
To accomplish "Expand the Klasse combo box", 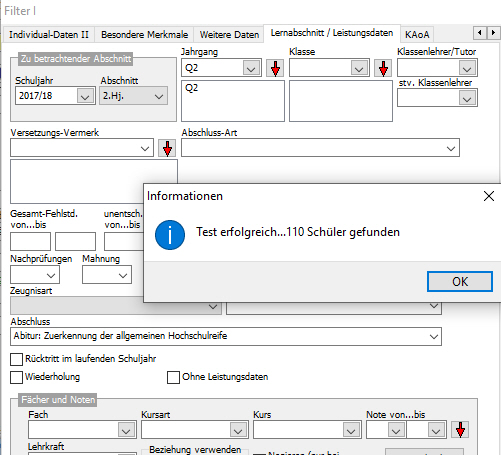I will coord(359,68).
